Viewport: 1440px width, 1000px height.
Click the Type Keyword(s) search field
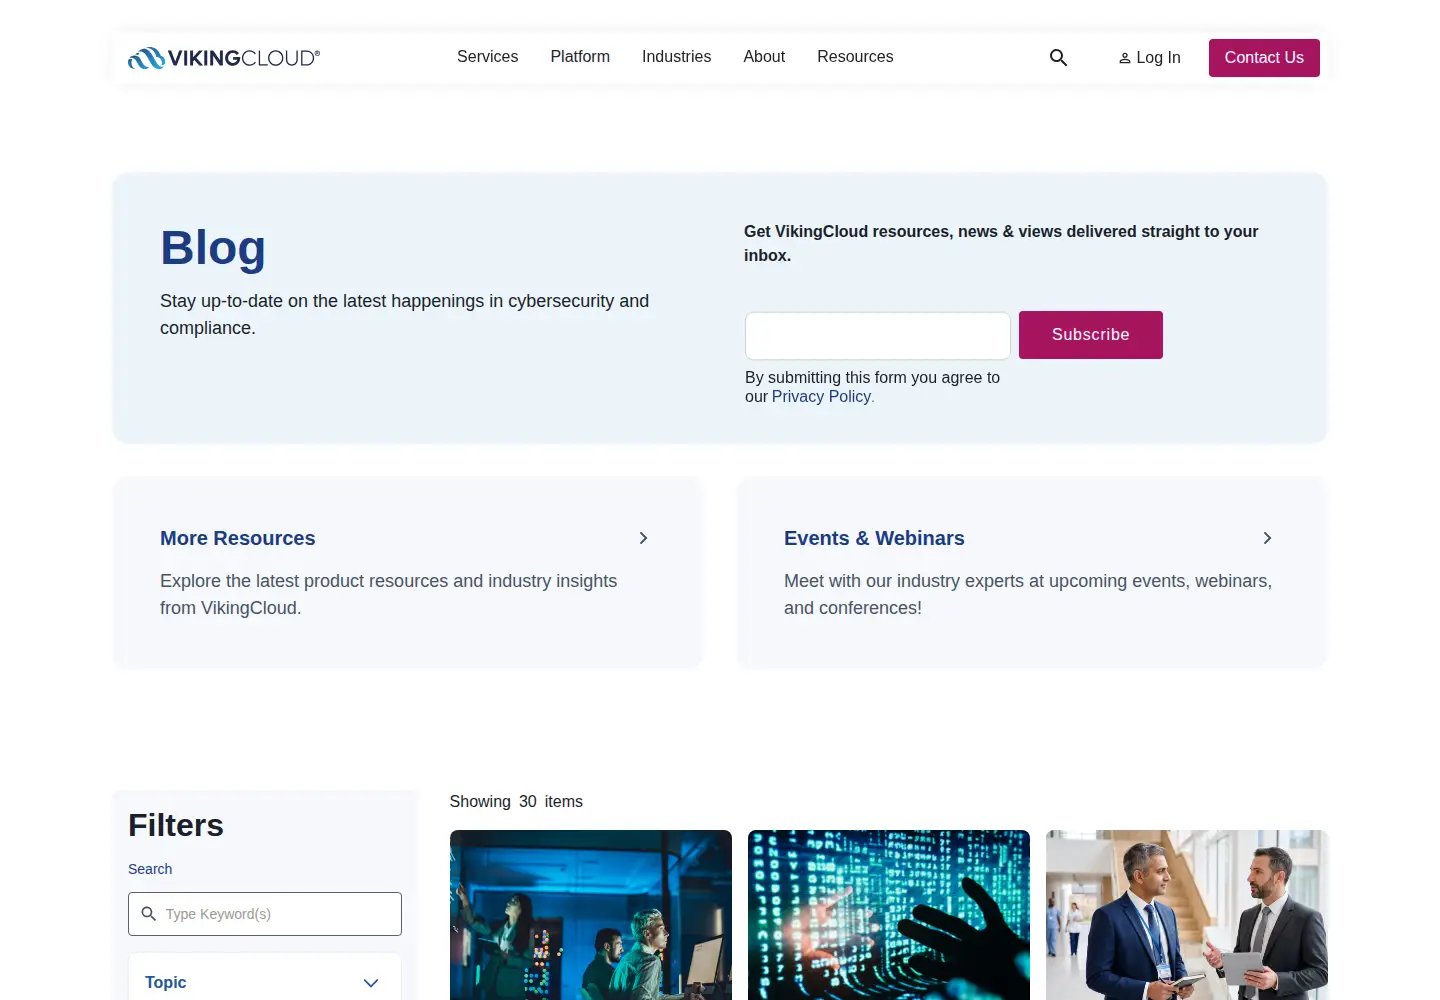click(x=265, y=914)
